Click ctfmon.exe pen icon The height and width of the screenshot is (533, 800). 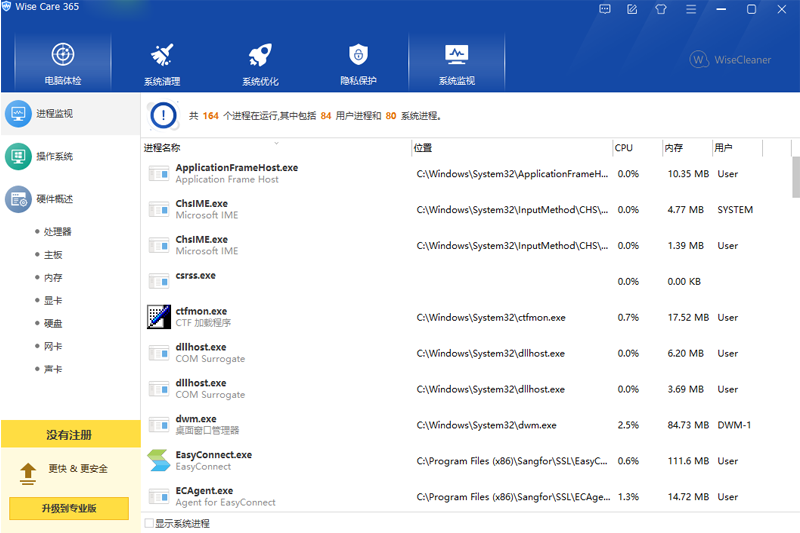tap(159, 317)
